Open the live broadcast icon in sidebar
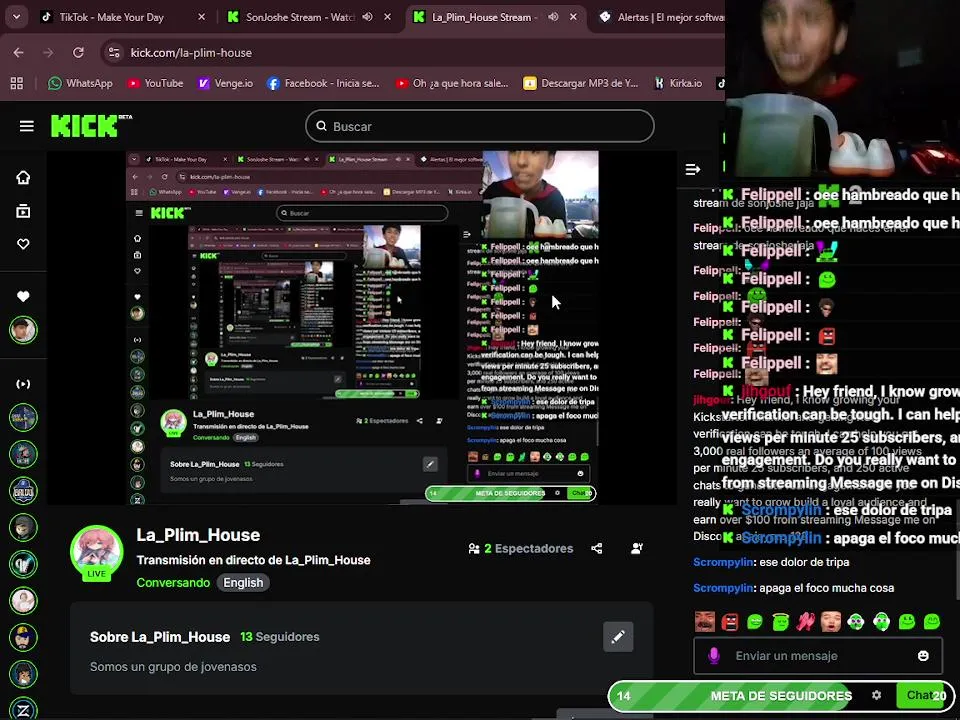The height and width of the screenshot is (720, 960). (x=23, y=384)
